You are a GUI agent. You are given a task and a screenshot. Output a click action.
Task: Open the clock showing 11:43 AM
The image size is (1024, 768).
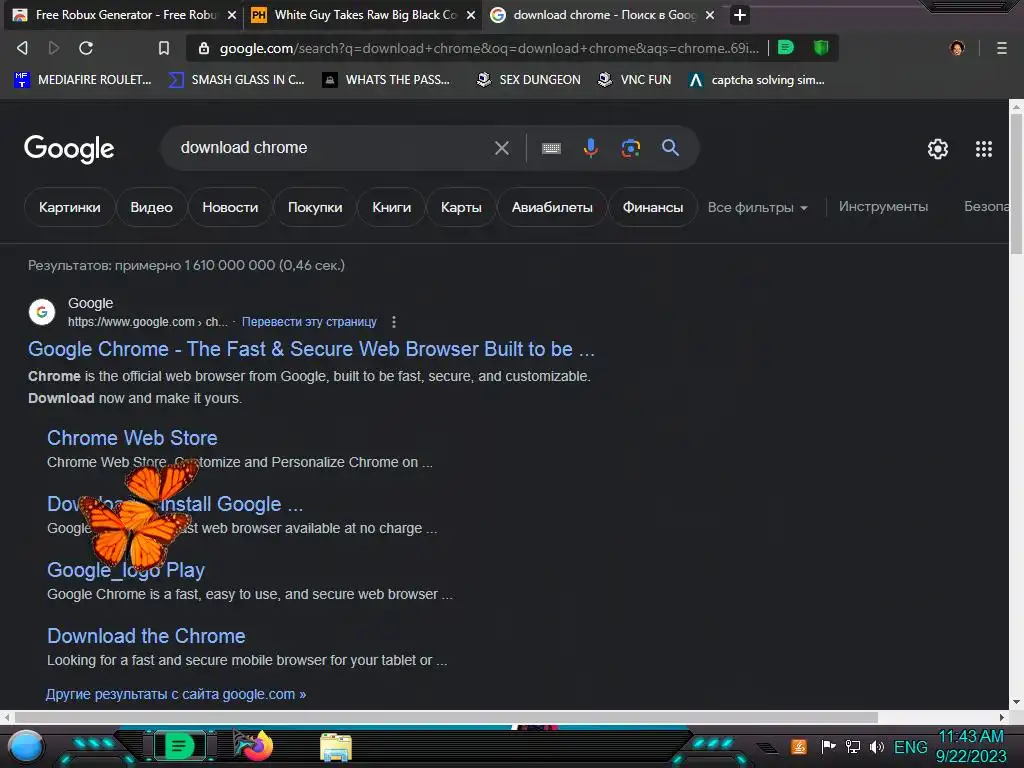tap(971, 746)
